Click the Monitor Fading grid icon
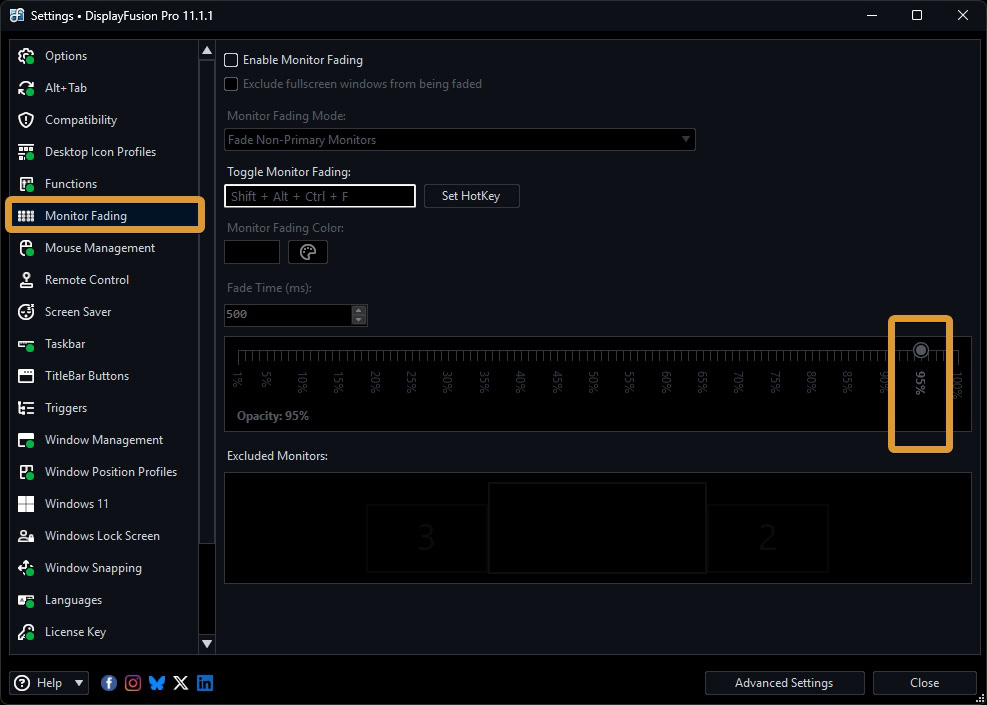 coord(26,216)
